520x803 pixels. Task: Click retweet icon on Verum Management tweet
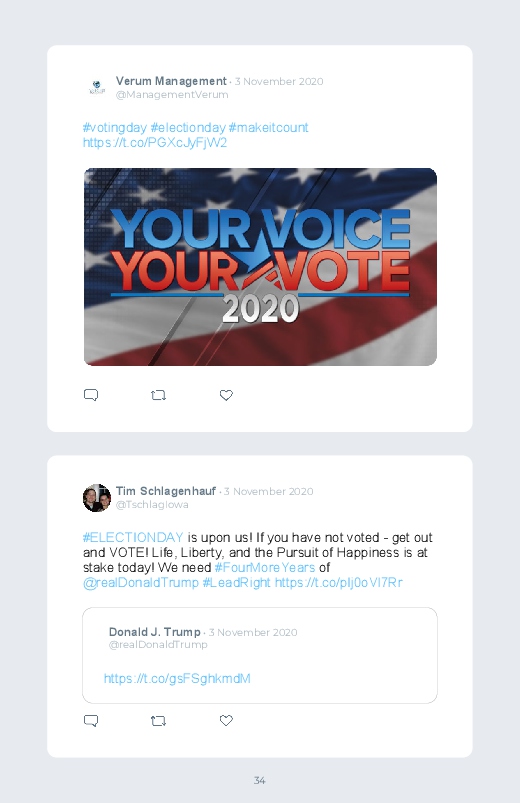pyautogui.click(x=158, y=395)
